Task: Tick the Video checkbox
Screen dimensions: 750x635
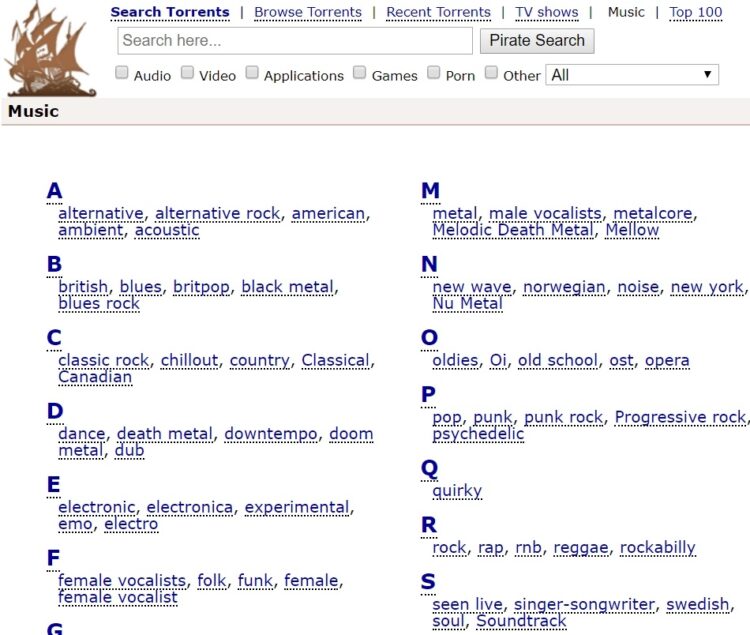Action: click(188, 73)
